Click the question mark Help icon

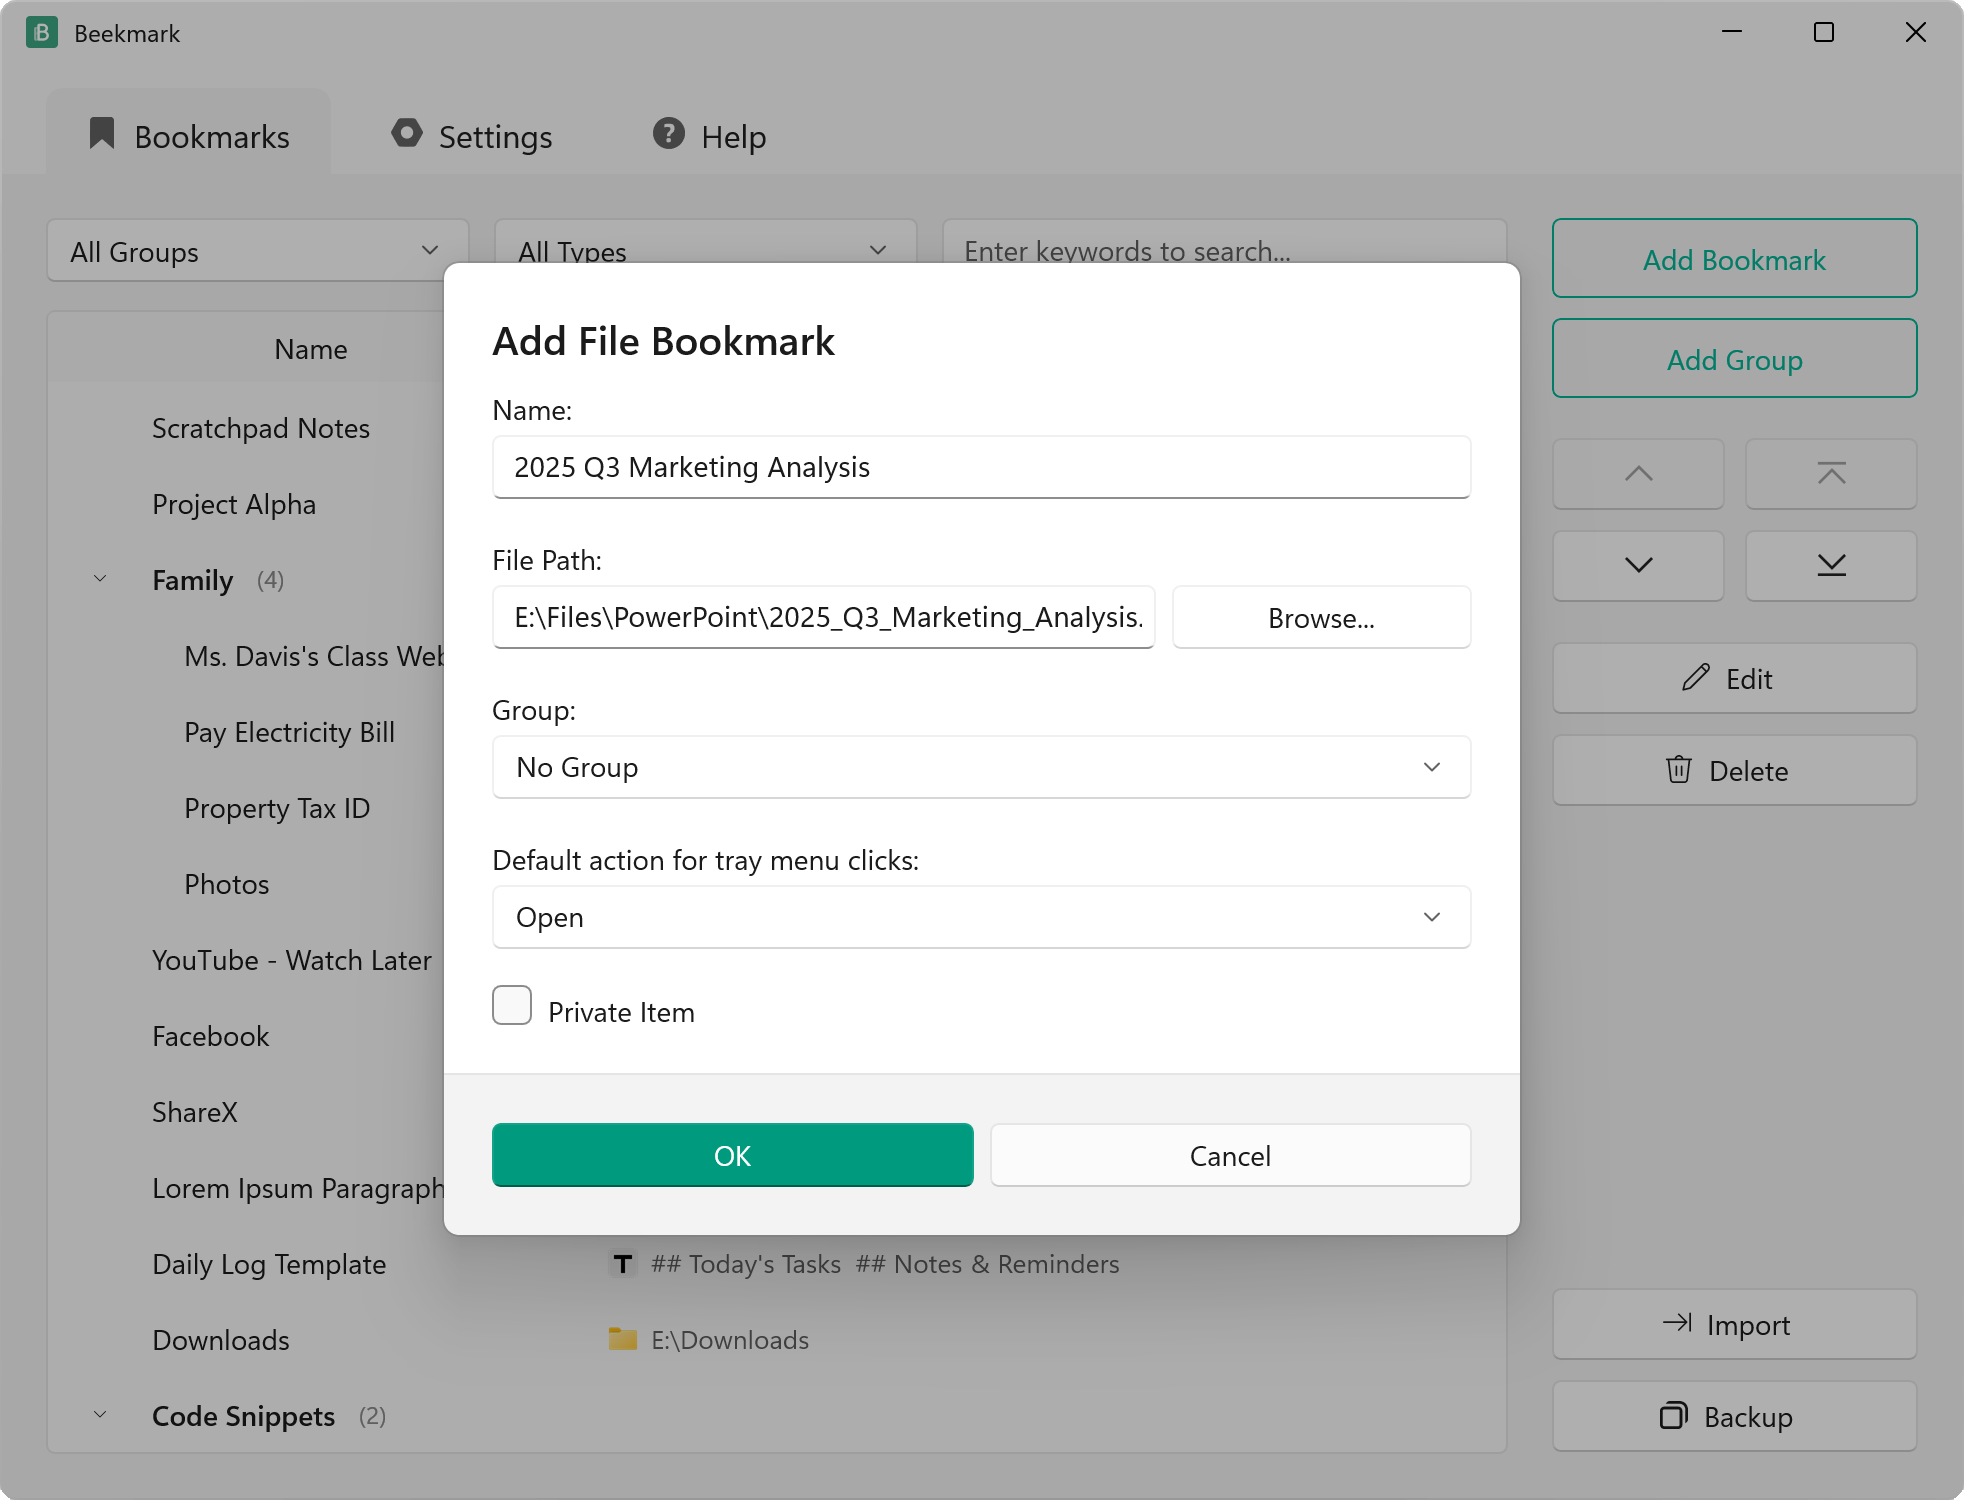point(669,133)
